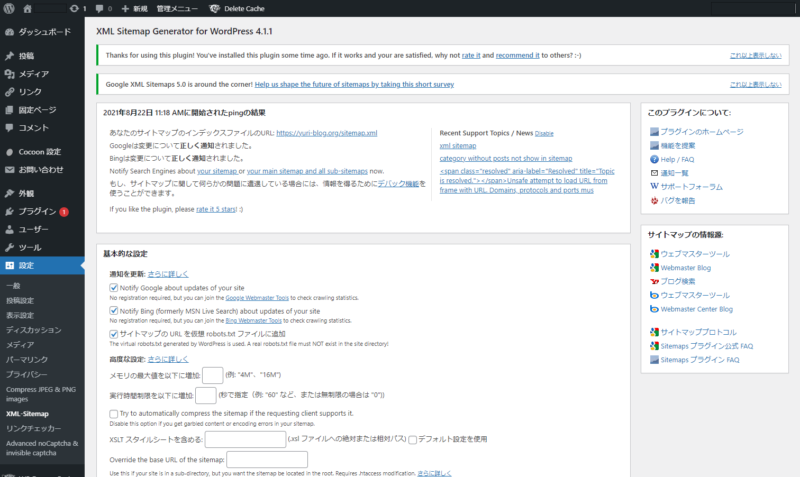Toggle Notify Google about updates checkbox
Image resolution: width=800 pixels, height=477 pixels.
click(x=114, y=288)
